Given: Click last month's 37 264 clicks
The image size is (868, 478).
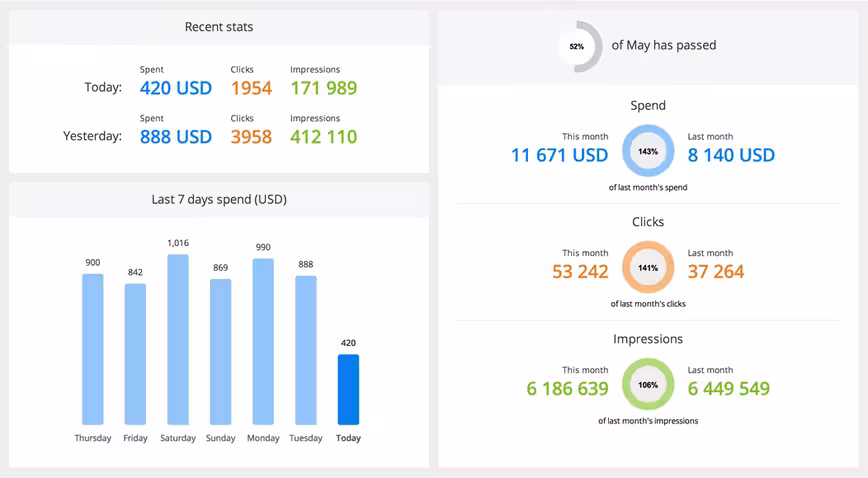Looking at the screenshot, I should point(716,271).
